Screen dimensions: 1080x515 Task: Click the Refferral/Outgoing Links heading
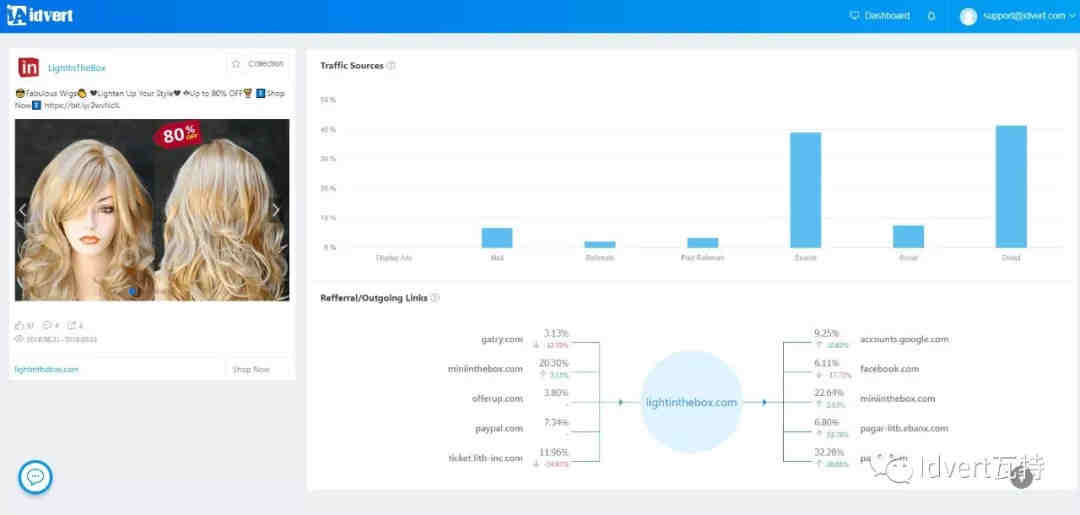[x=374, y=298]
